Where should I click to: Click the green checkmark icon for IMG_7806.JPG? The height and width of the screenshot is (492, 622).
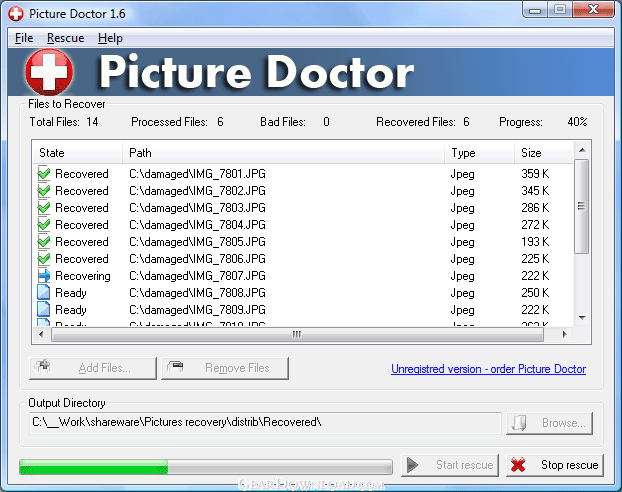[x=44, y=259]
